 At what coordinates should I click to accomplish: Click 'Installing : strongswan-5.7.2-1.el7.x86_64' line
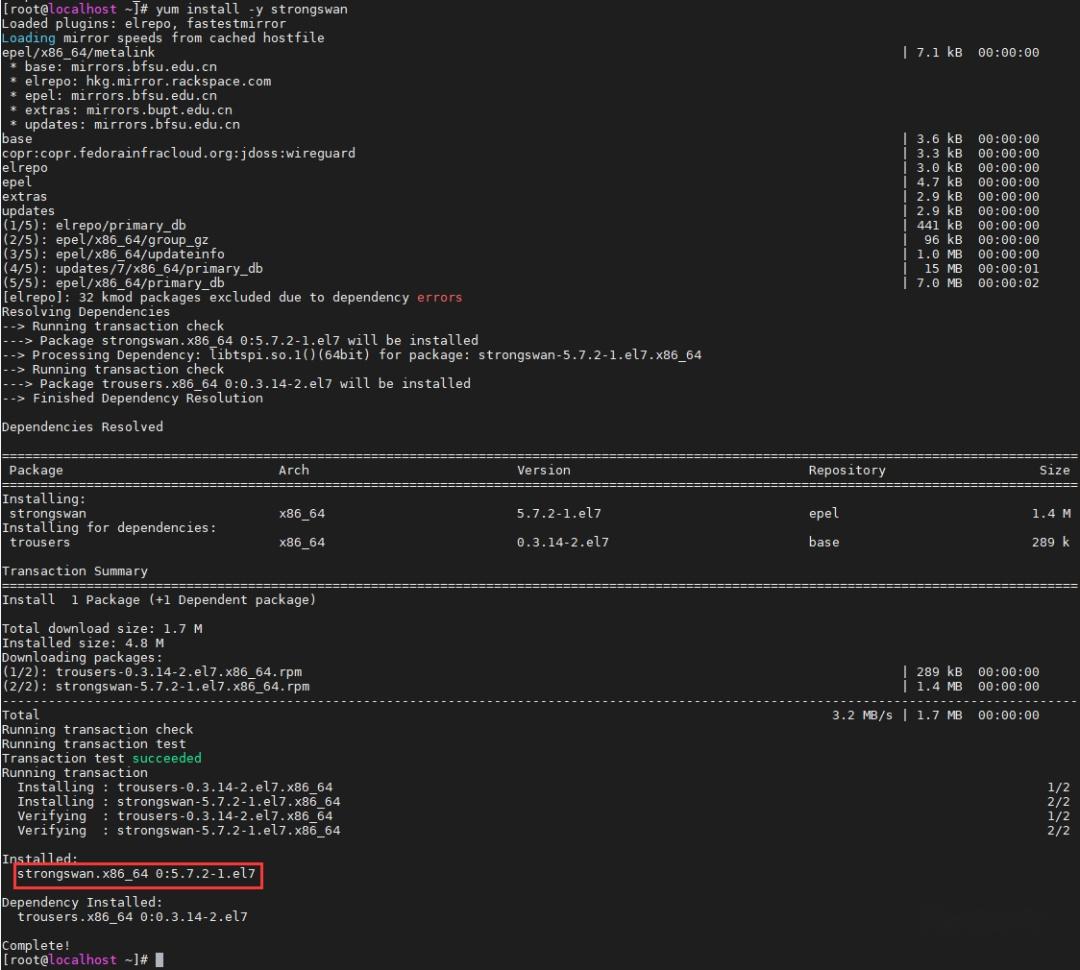pyautogui.click(x=178, y=801)
